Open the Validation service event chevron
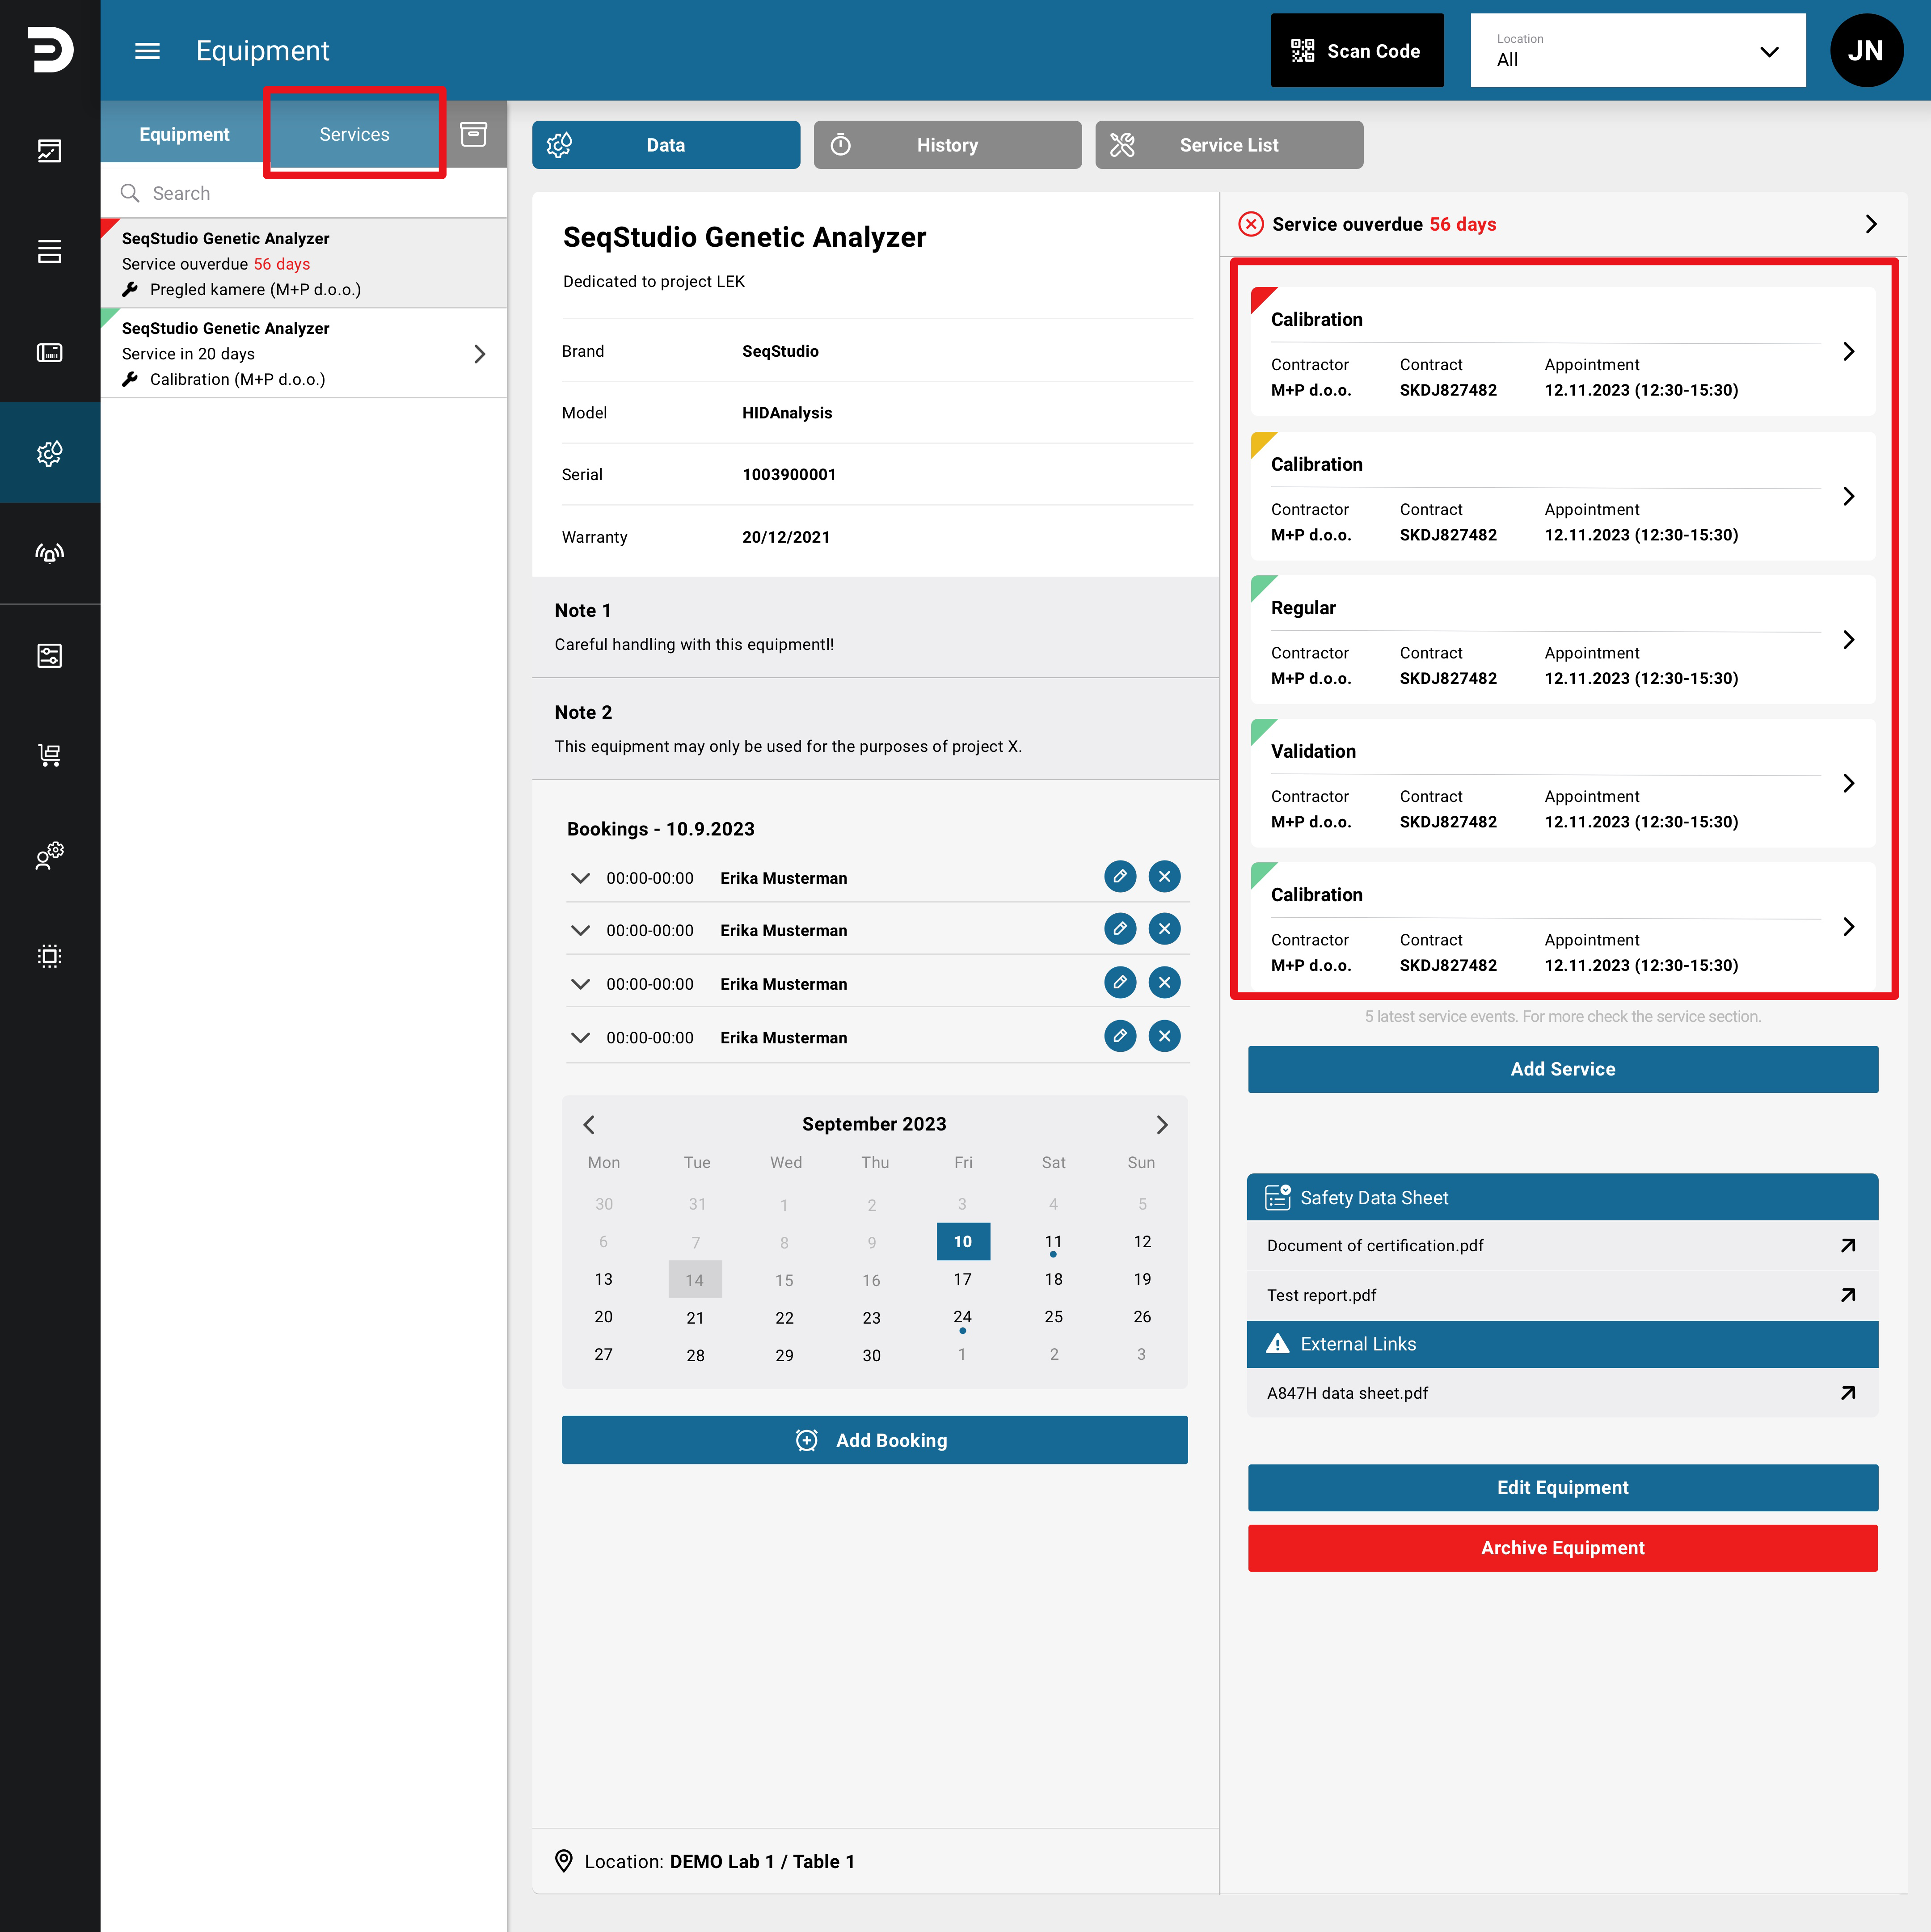1931x1932 pixels. pos(1848,783)
